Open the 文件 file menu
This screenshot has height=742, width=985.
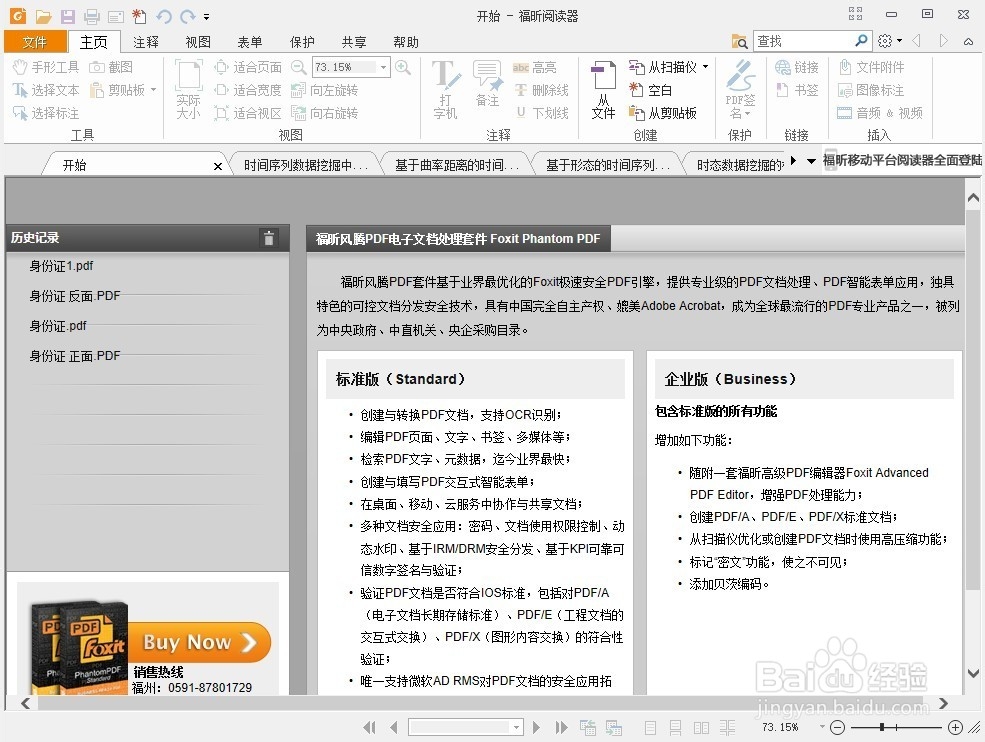pos(35,41)
